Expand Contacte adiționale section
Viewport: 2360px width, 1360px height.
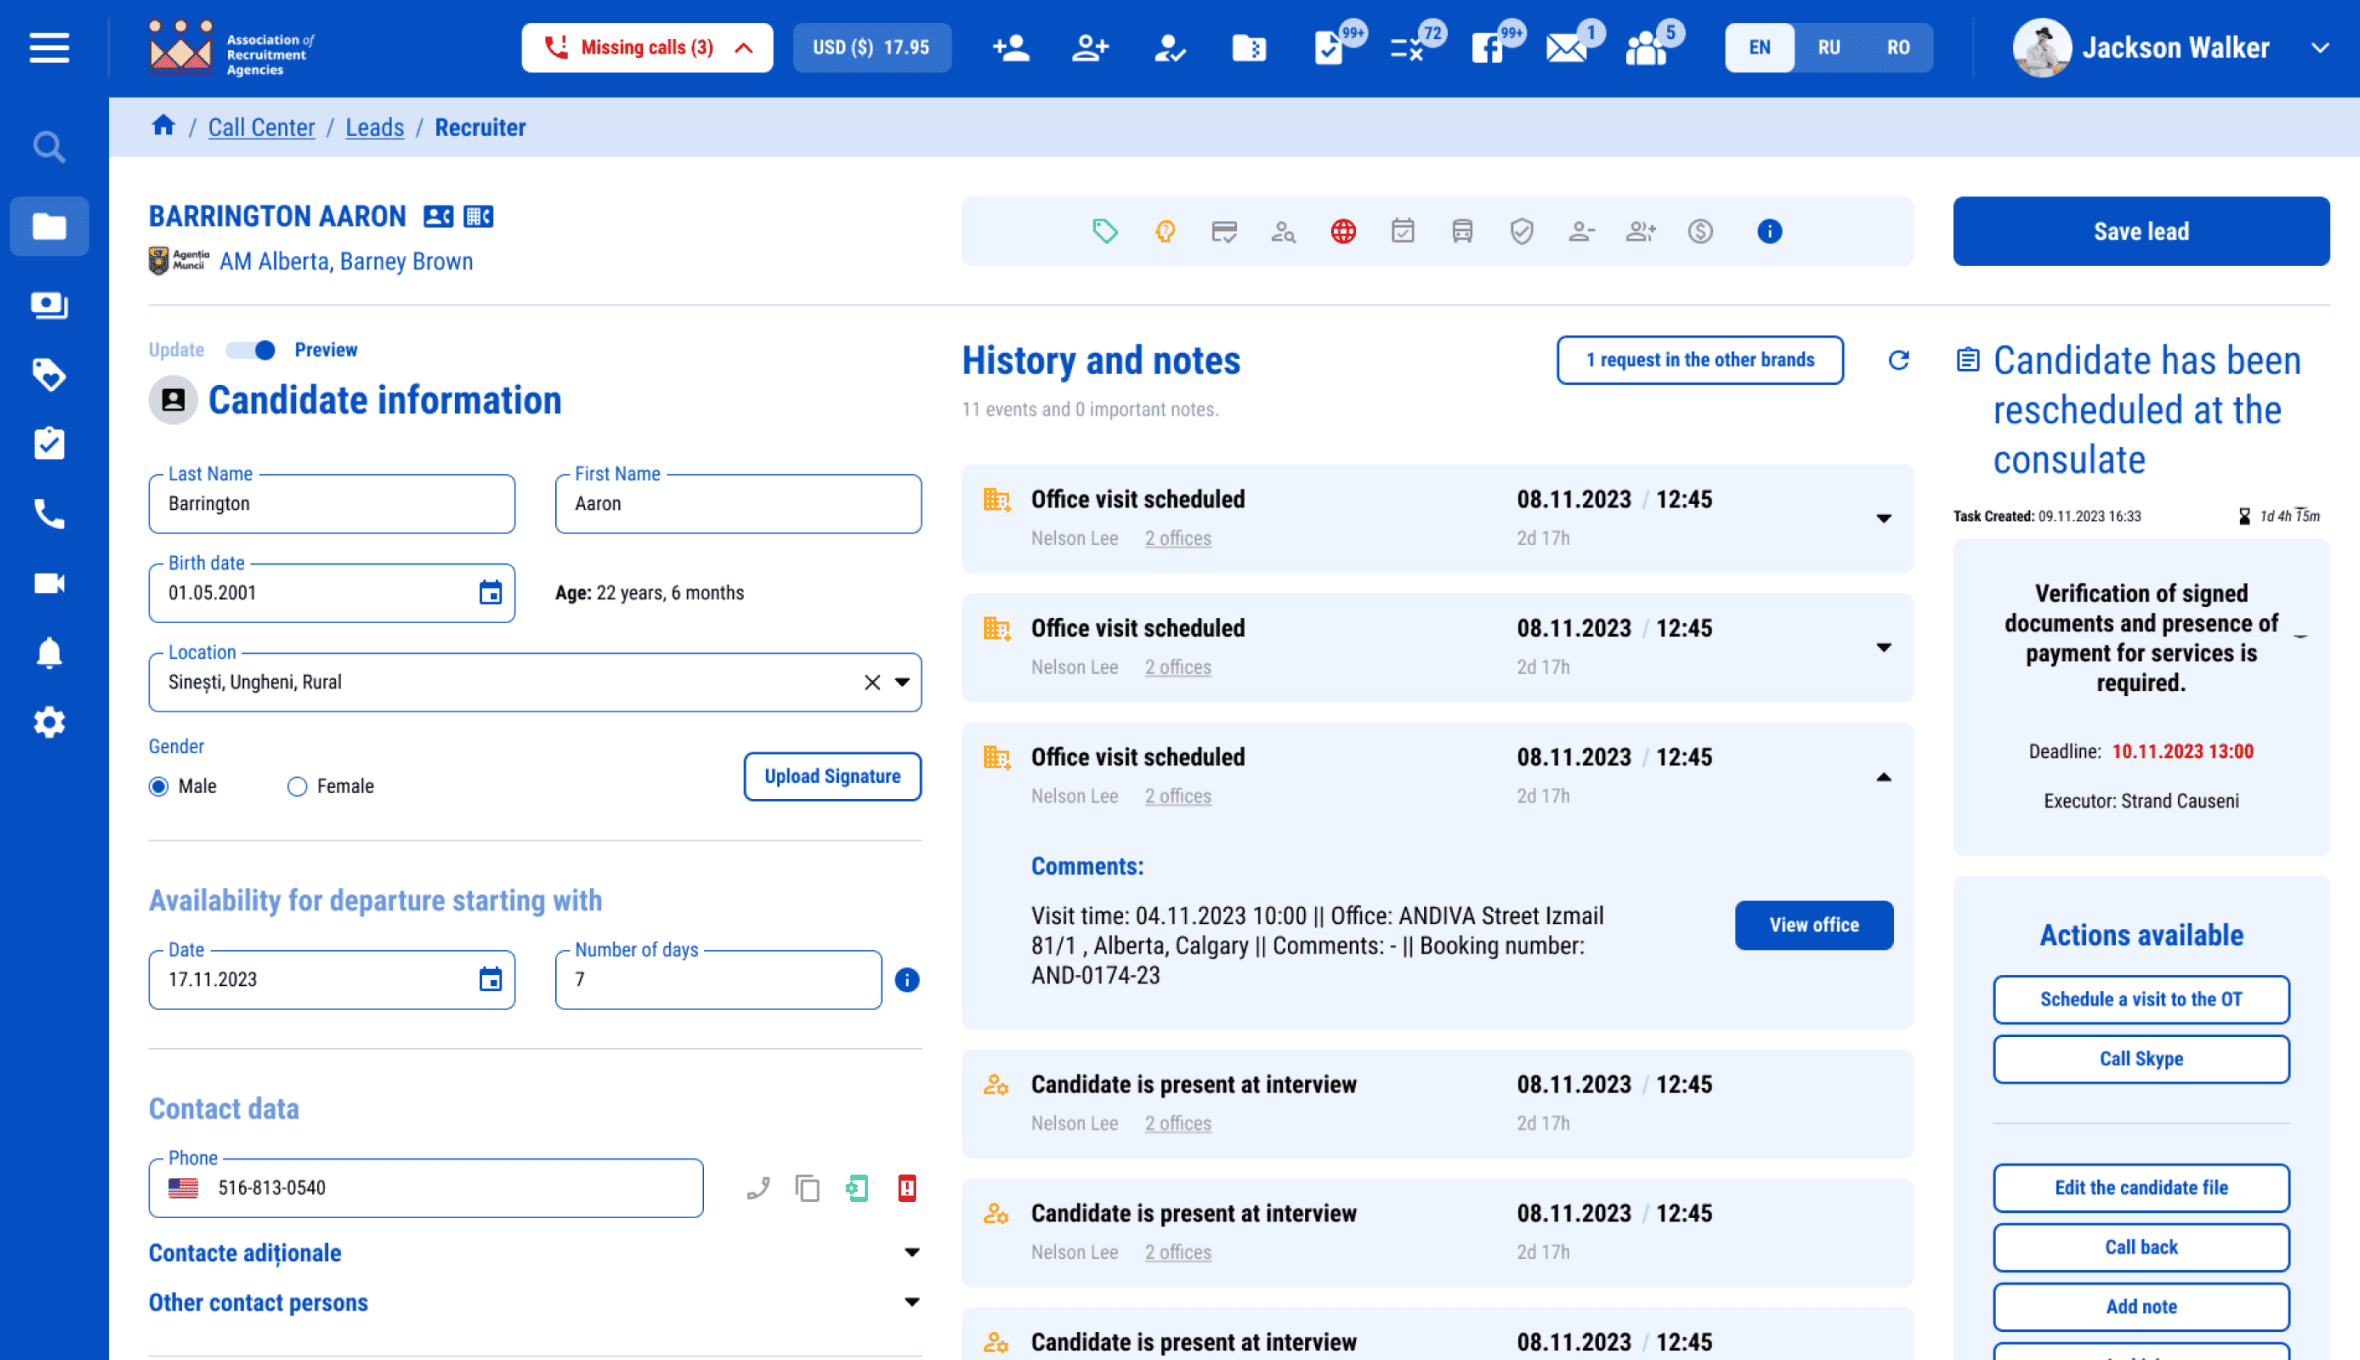click(911, 1253)
